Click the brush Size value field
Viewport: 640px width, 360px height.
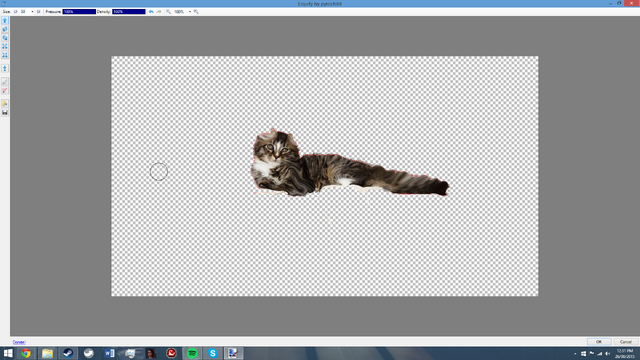[x=25, y=12]
